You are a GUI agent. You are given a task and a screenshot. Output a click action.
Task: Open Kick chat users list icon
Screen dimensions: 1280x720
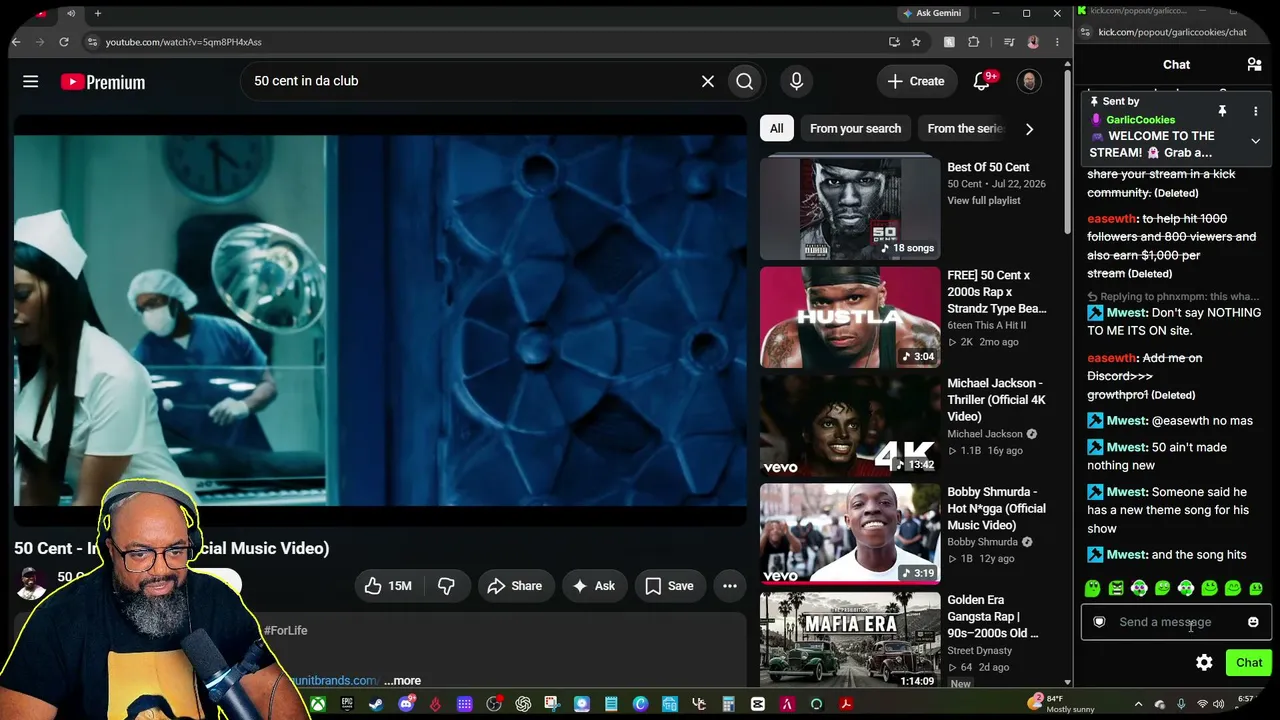1254,65
